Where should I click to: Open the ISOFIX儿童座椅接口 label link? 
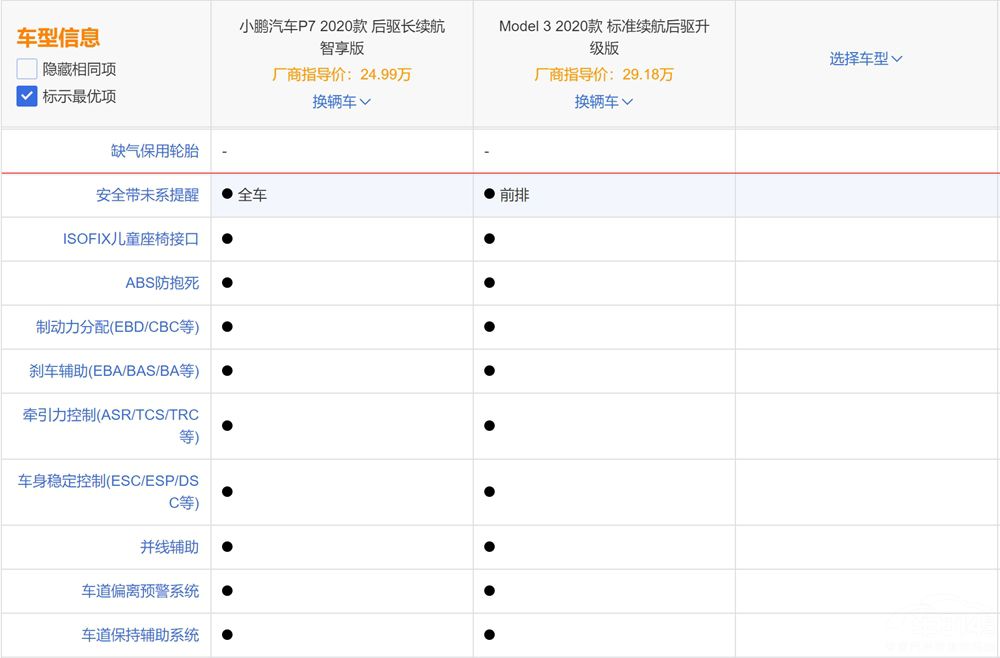pyautogui.click(x=131, y=239)
